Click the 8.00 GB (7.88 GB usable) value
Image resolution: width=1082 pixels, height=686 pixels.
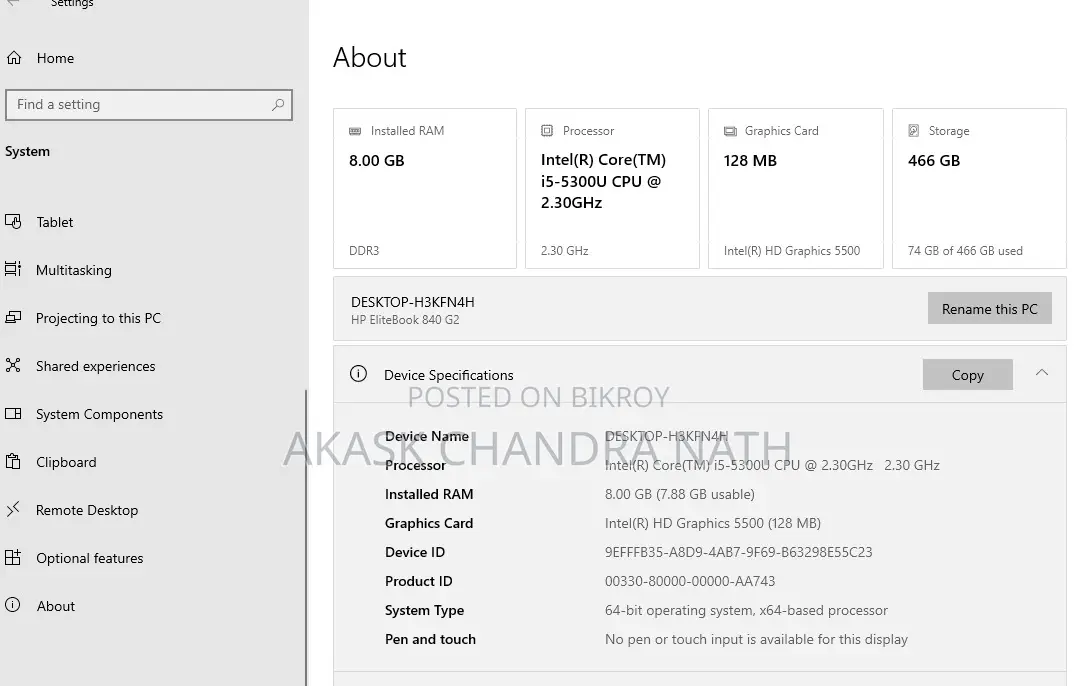pos(680,494)
